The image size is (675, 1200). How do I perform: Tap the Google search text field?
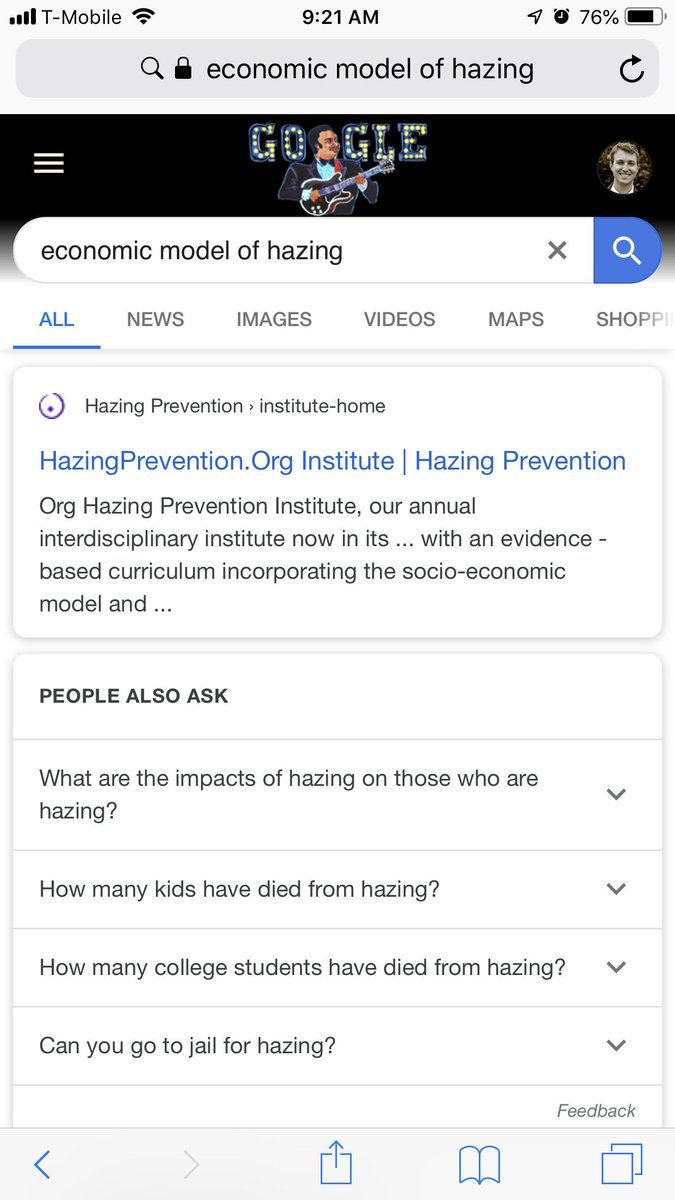[280, 250]
